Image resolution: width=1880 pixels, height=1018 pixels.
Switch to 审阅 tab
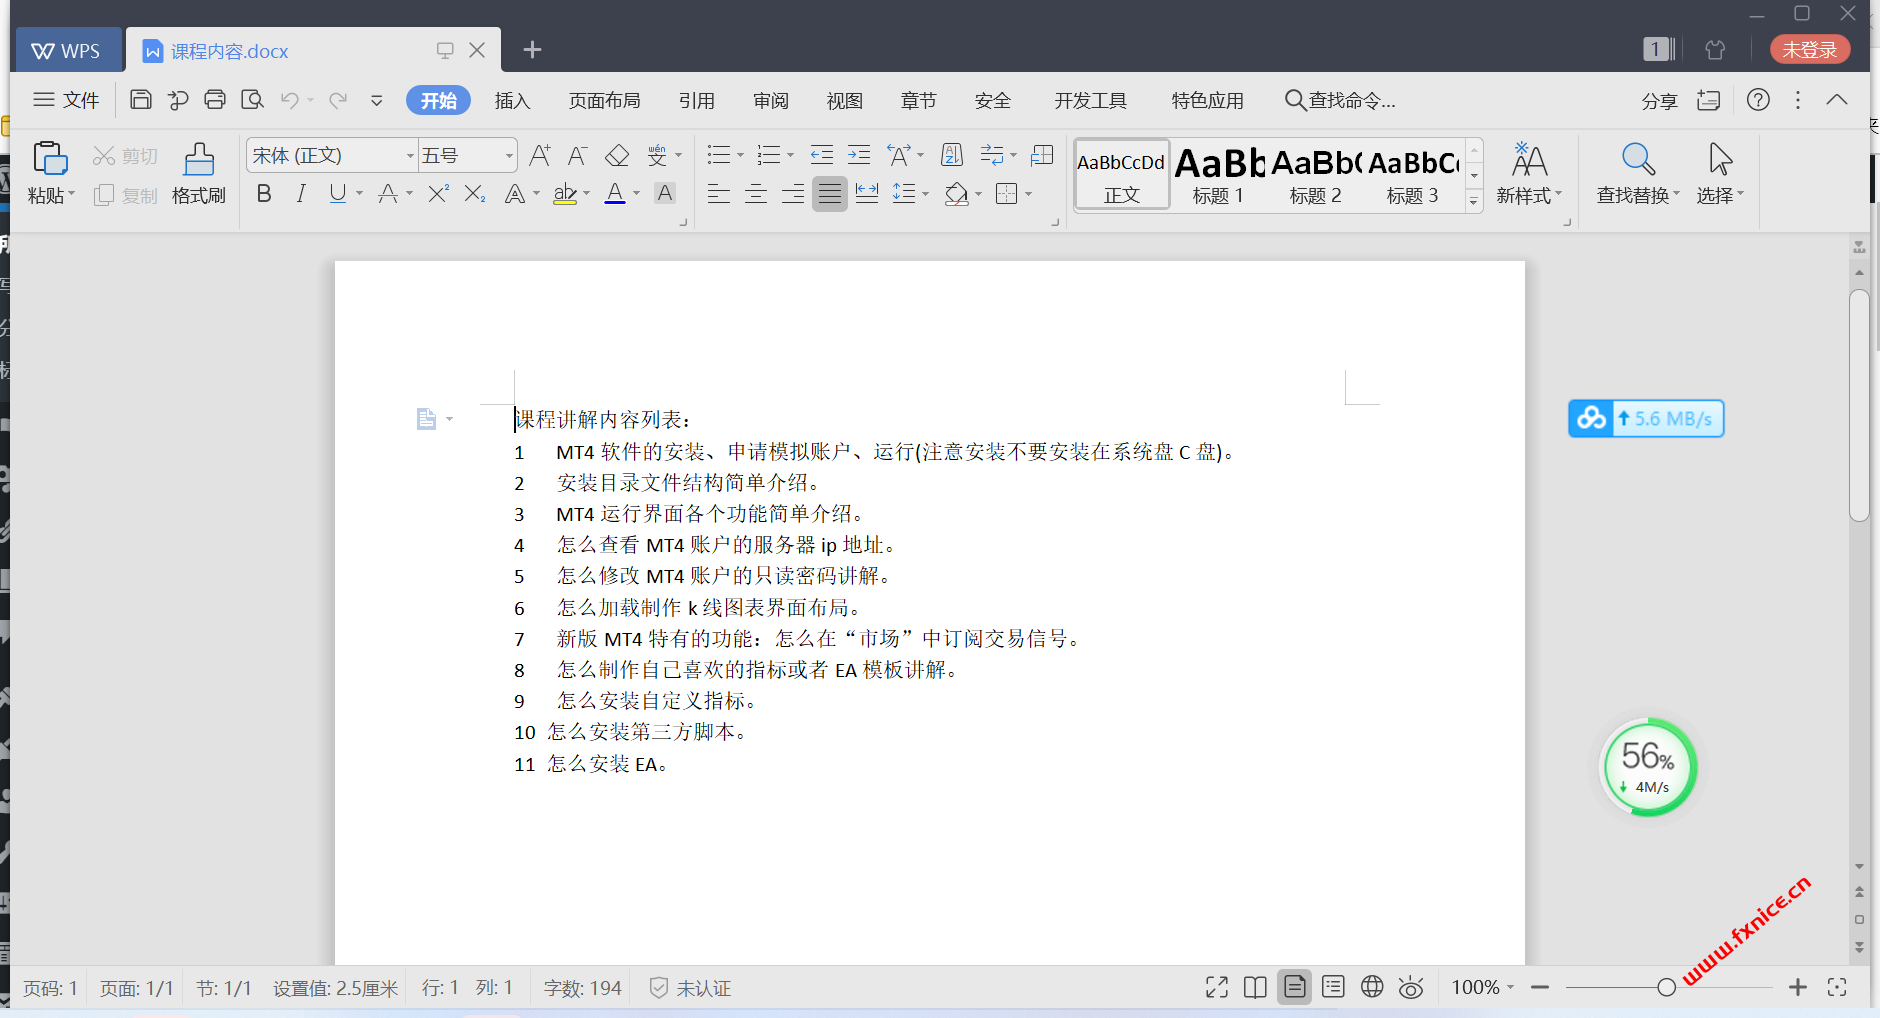click(x=771, y=101)
